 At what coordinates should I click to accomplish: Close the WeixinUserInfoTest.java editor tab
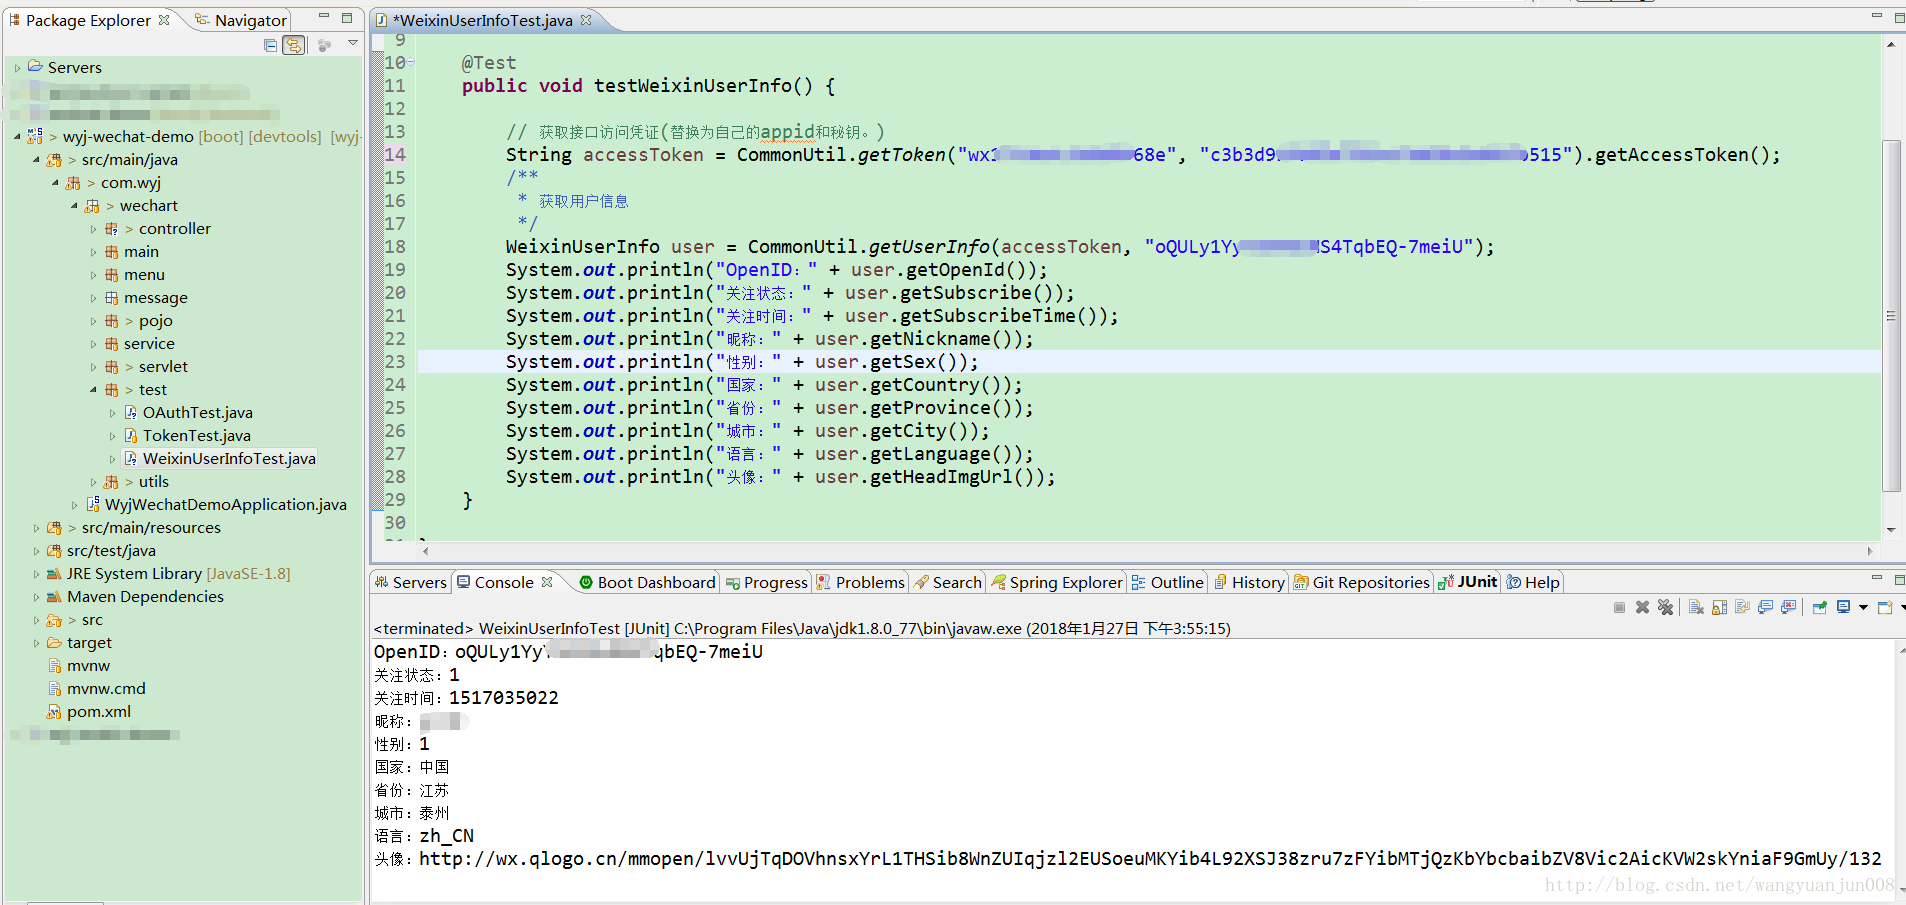point(586,19)
